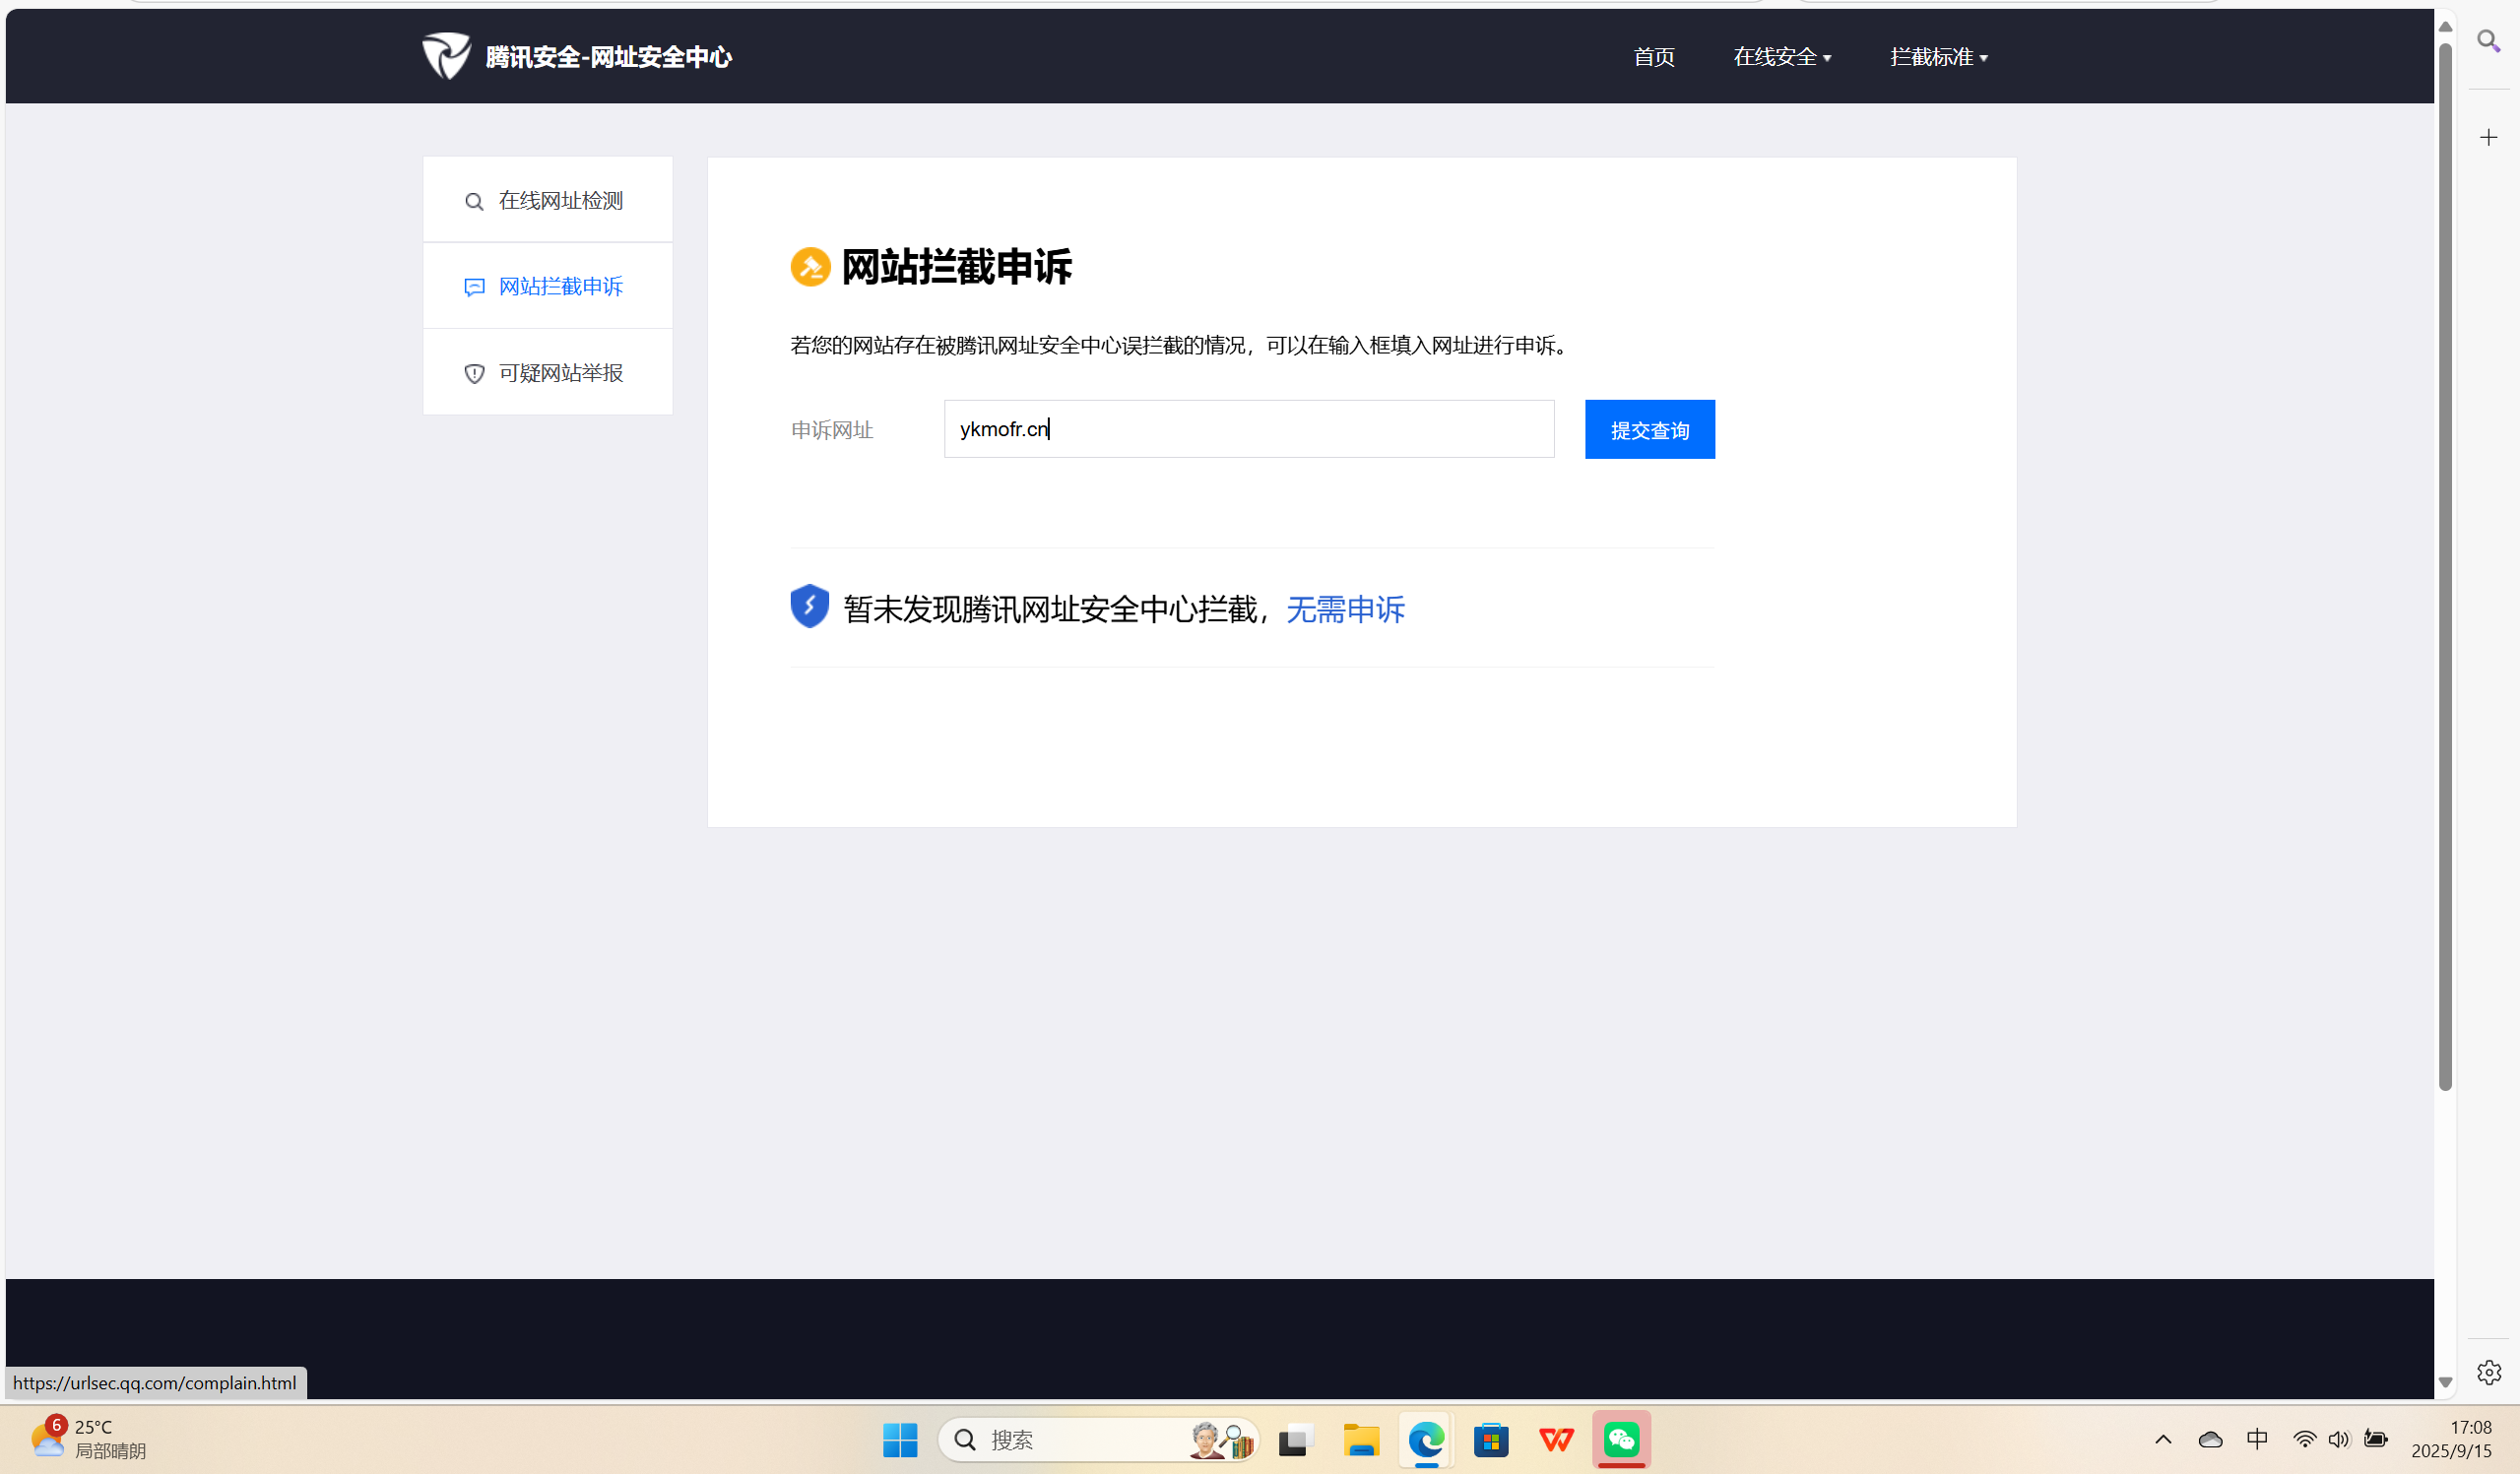
Task: Expand the 拦截标准 dropdown menu
Action: [1938, 57]
